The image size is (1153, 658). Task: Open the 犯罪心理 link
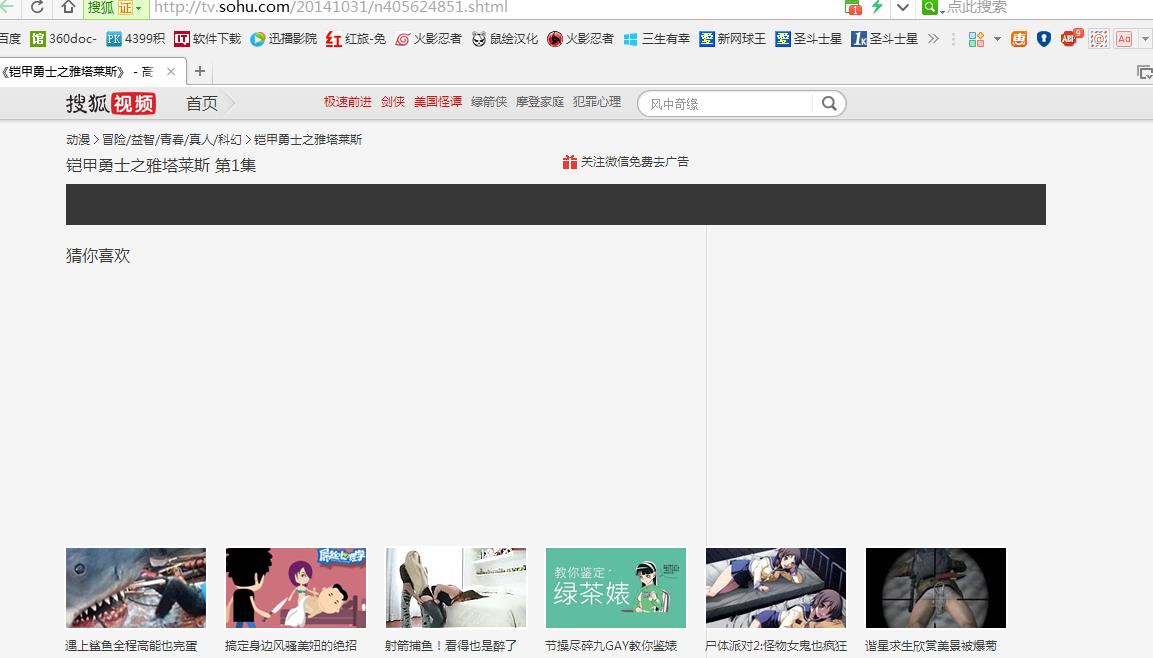tap(597, 101)
